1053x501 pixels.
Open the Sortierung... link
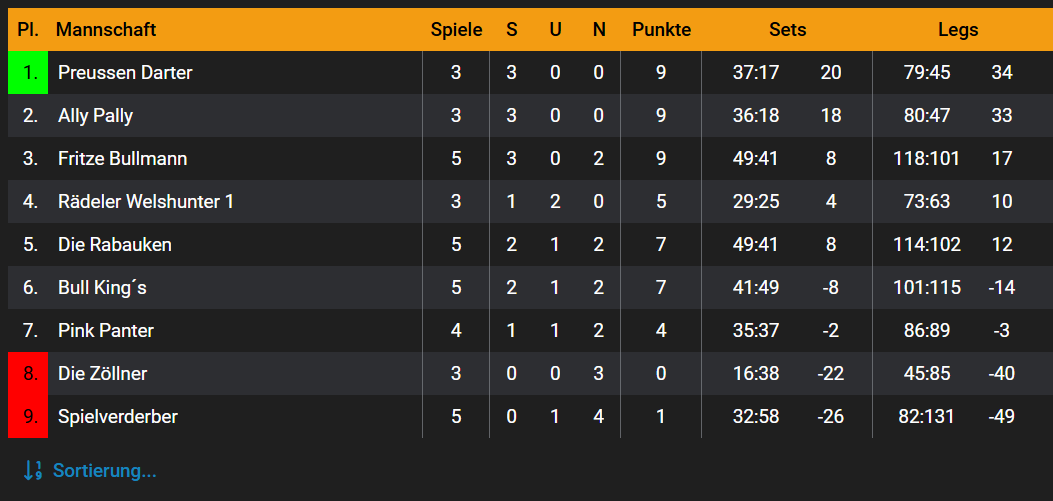(104, 470)
